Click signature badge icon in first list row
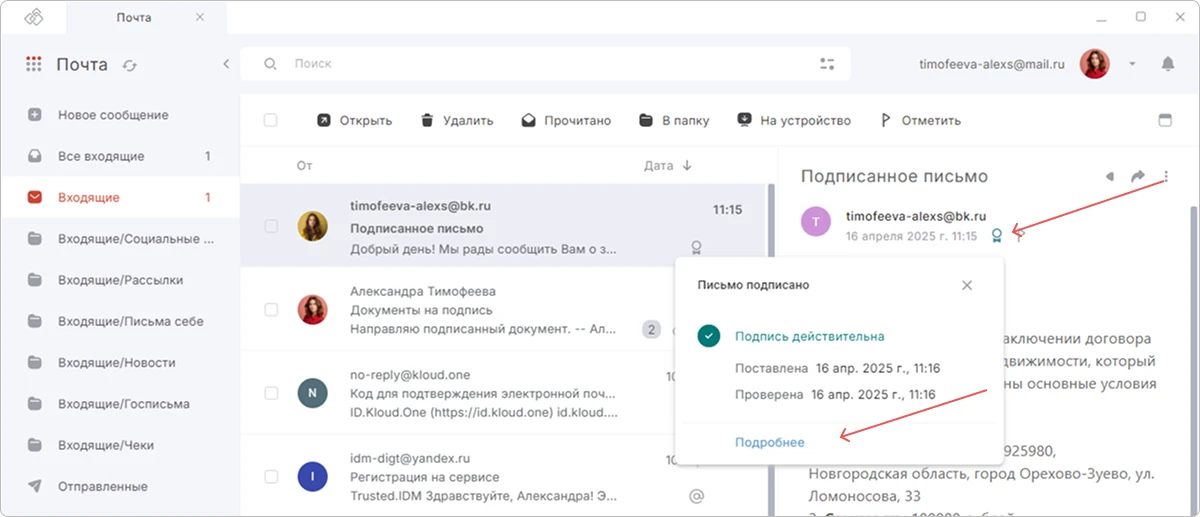This screenshot has width=1200, height=517. pyautogui.click(x=697, y=247)
